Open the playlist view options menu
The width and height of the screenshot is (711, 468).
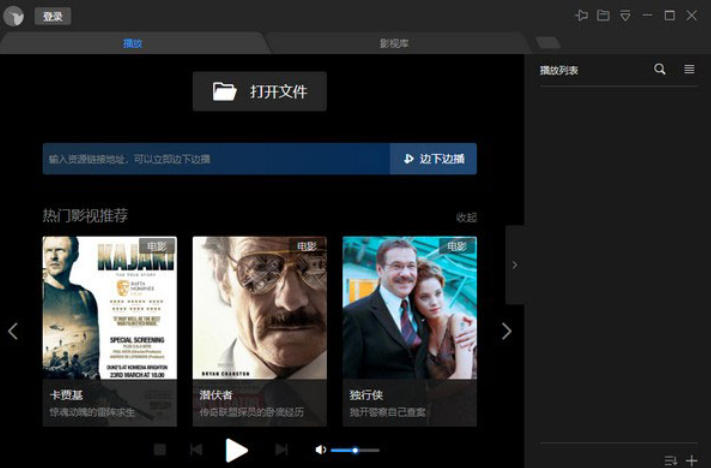click(689, 69)
